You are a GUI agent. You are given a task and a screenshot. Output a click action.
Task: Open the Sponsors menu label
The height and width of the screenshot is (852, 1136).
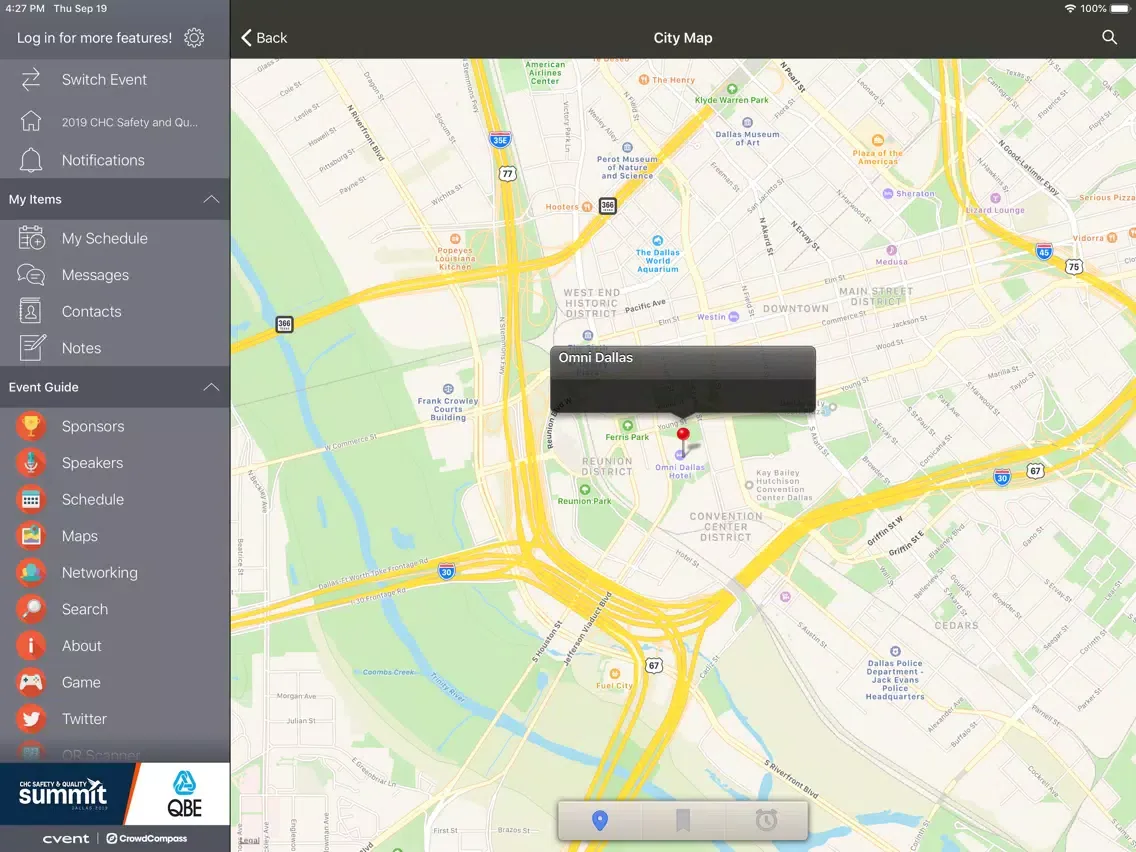93,426
